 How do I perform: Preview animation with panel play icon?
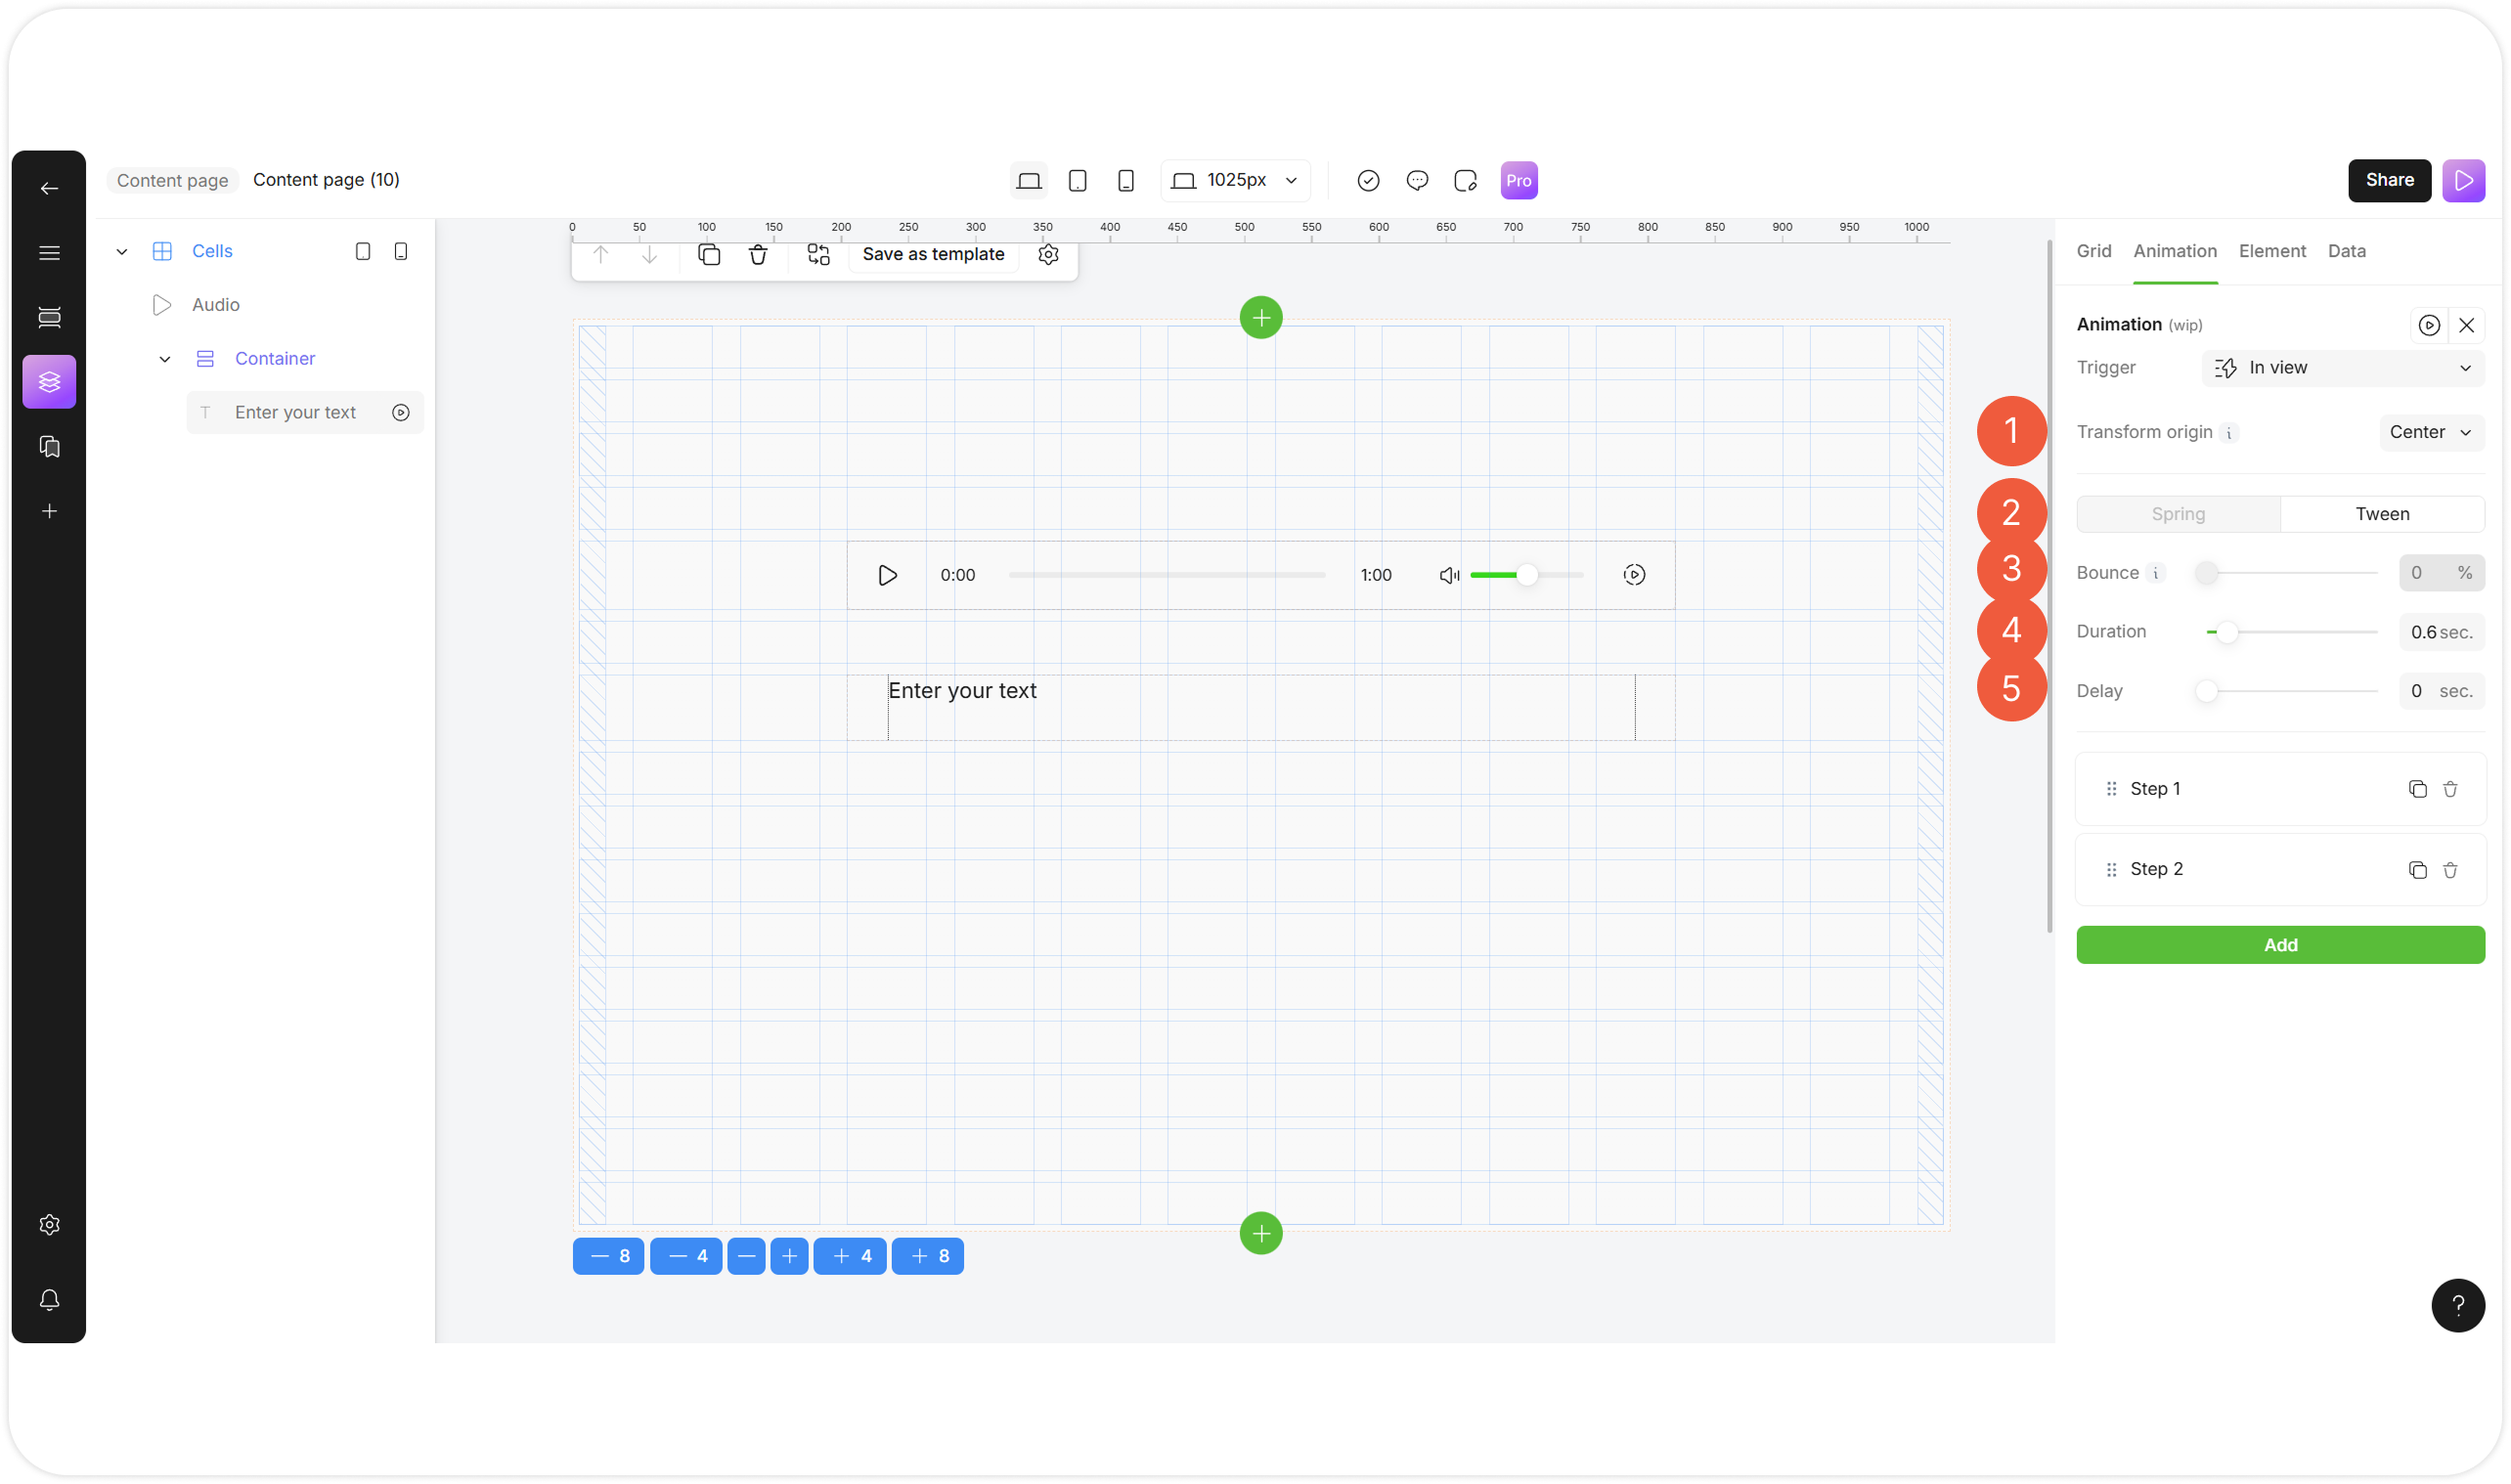tap(2429, 325)
